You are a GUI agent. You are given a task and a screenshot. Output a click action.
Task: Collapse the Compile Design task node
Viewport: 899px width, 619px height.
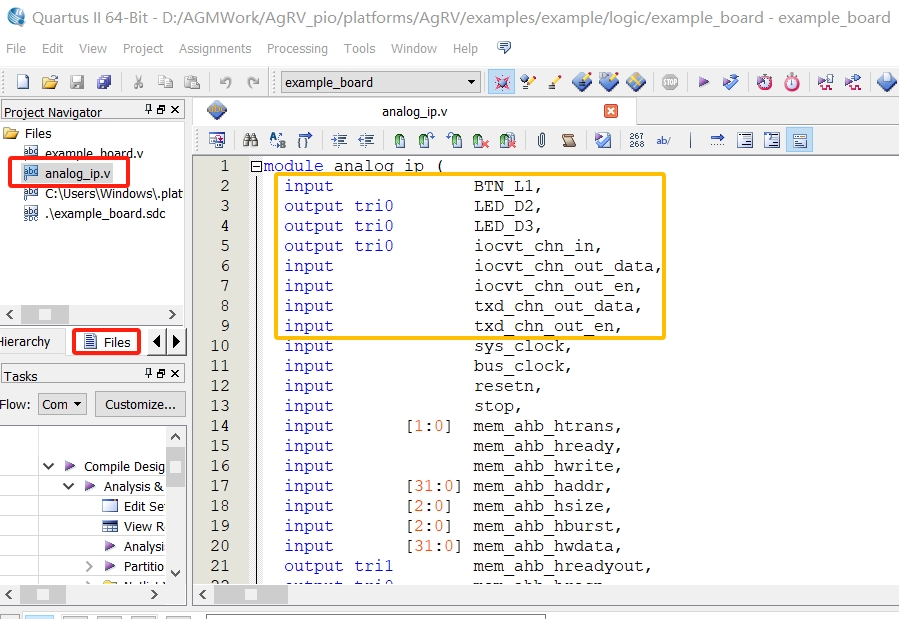[x=49, y=466]
